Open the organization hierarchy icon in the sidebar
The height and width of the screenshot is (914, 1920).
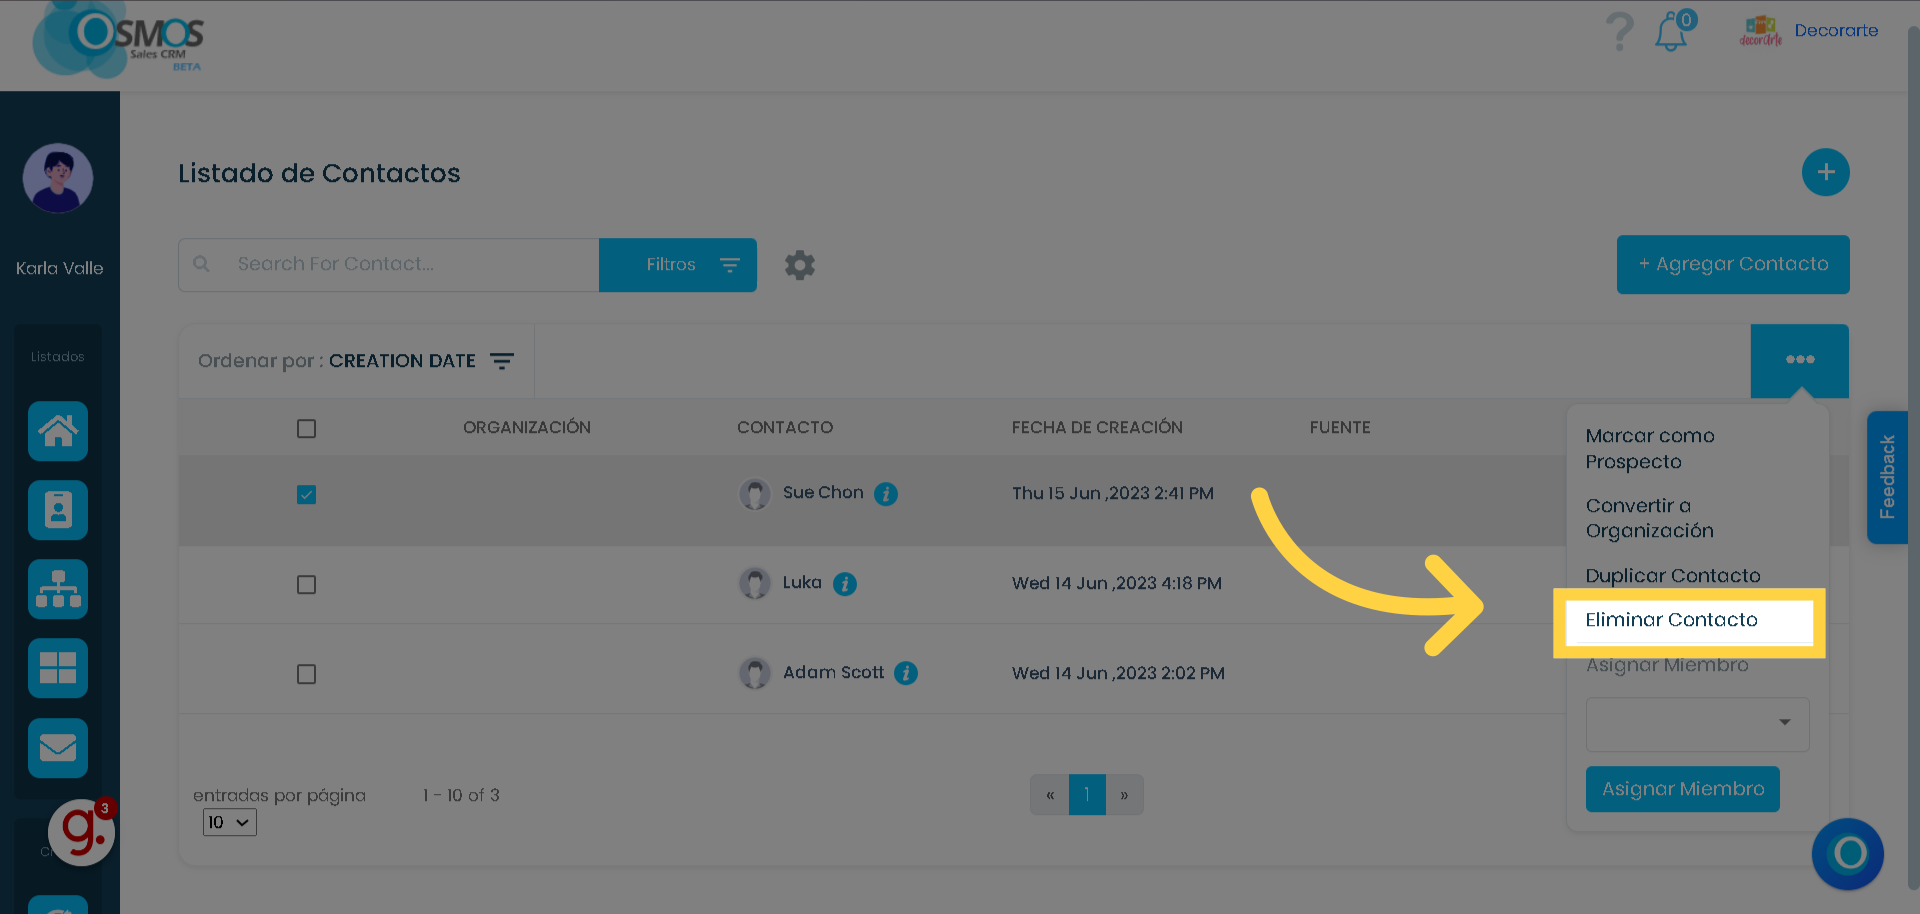click(58, 589)
